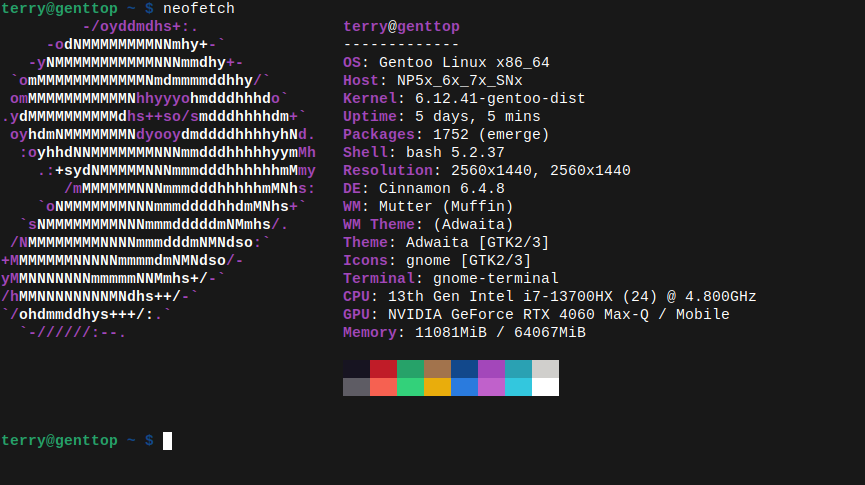Click the Packages: 1752 (emerge) line
This screenshot has width=865, height=485.
point(446,135)
